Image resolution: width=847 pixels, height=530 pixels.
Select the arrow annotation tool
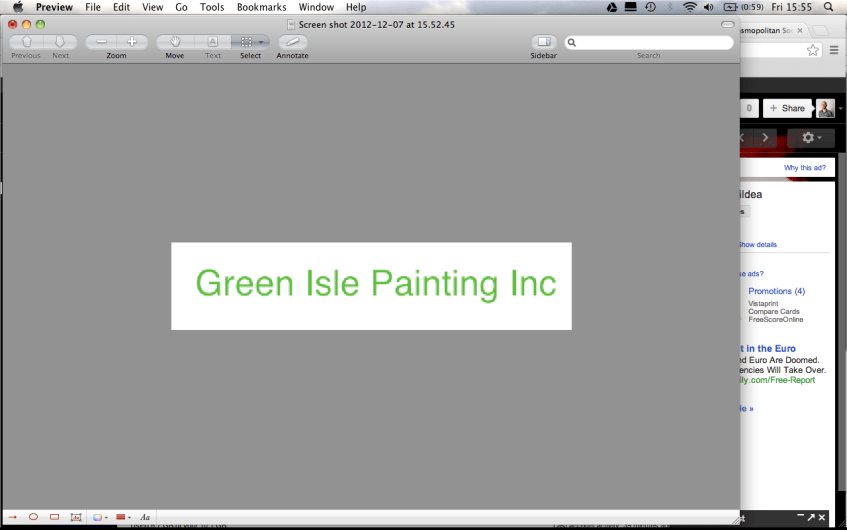tap(12, 517)
